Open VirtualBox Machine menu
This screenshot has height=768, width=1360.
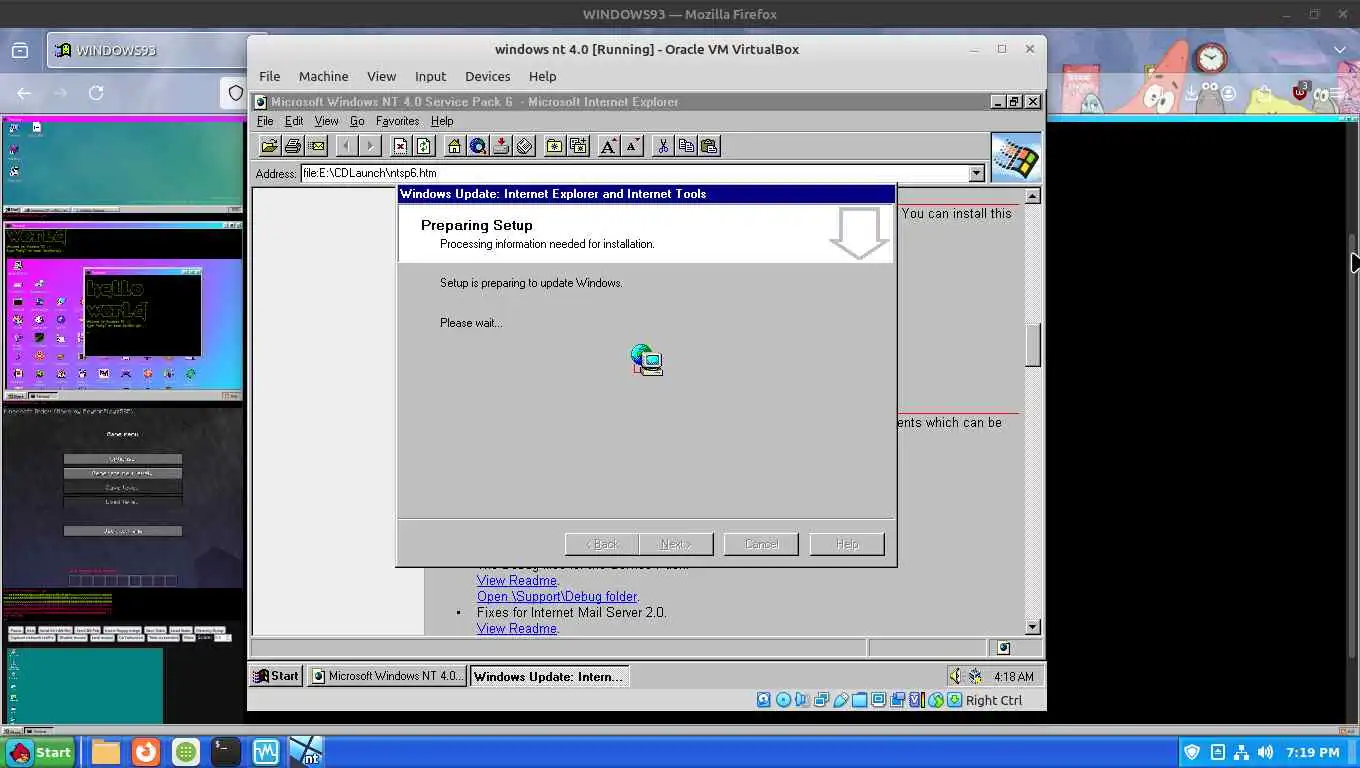point(323,76)
